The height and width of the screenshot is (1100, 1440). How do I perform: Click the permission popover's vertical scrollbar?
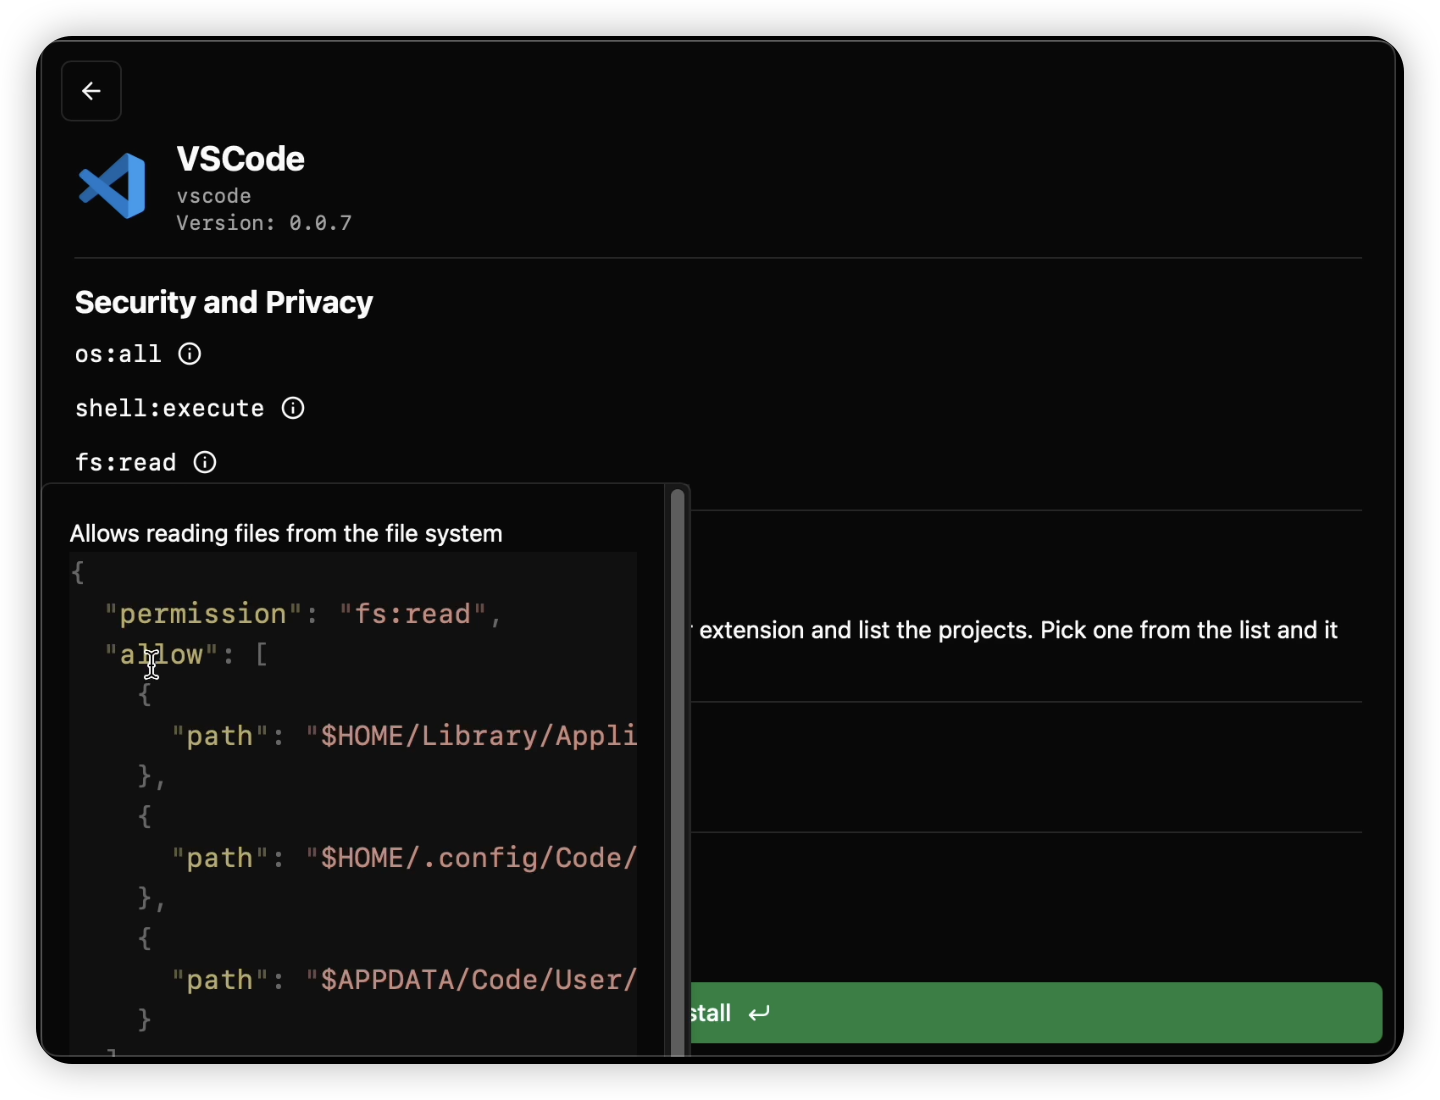point(677,770)
